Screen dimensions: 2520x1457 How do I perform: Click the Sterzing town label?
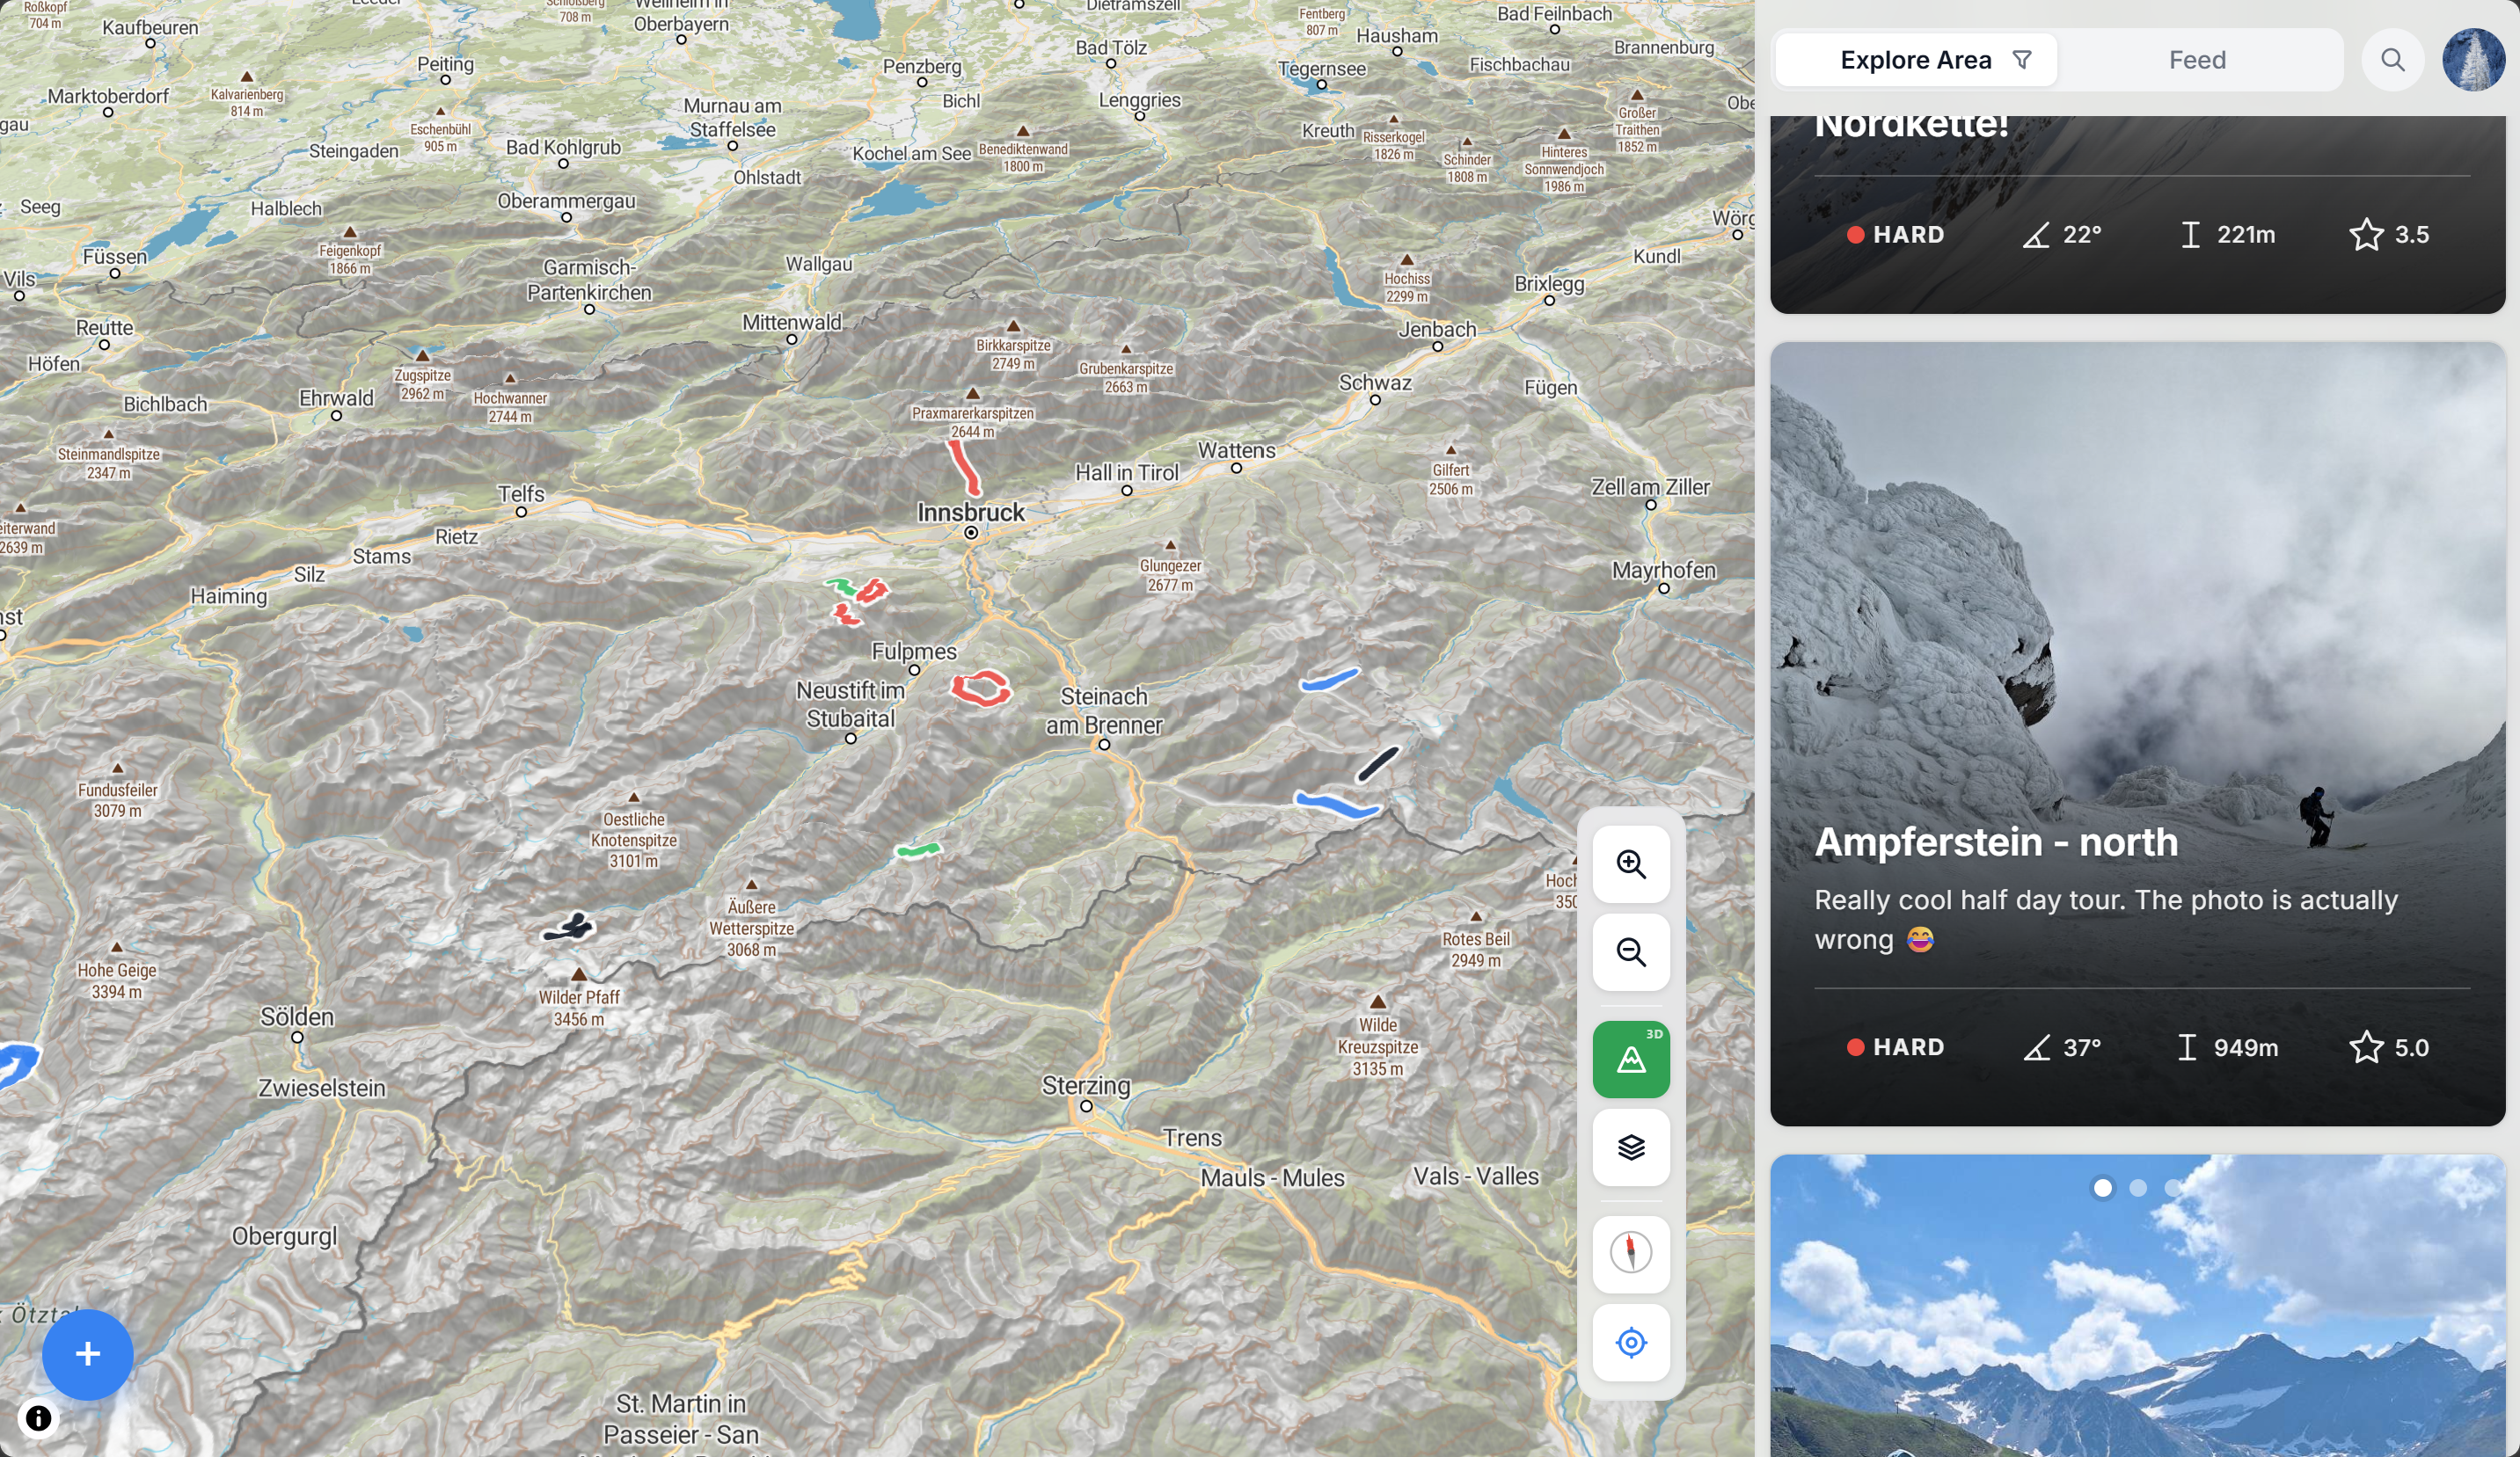coord(1086,1085)
